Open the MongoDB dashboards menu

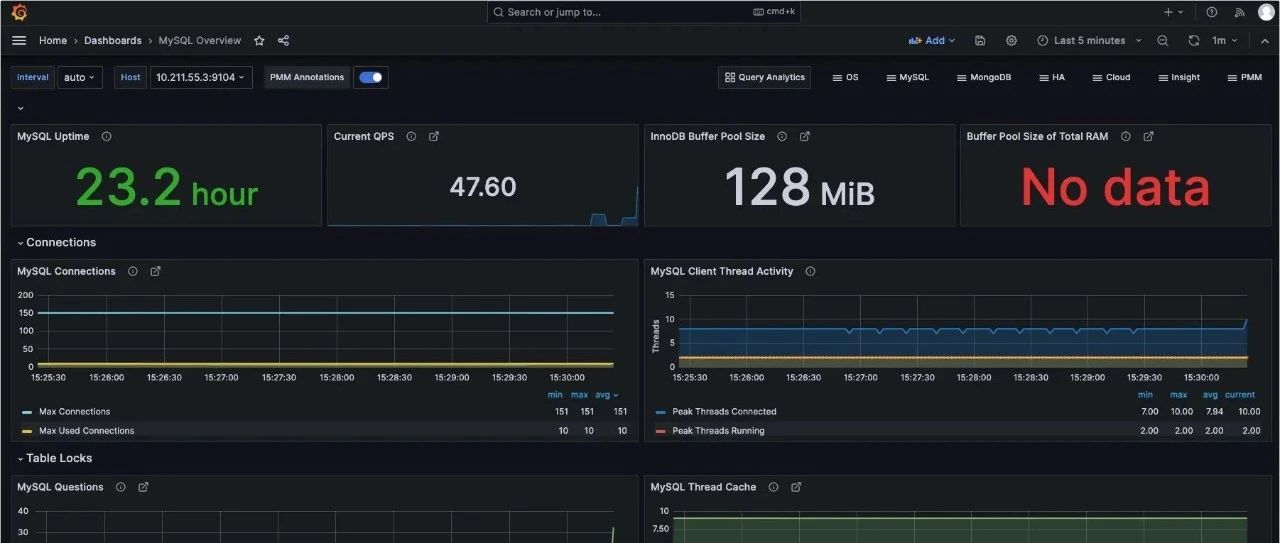point(984,77)
